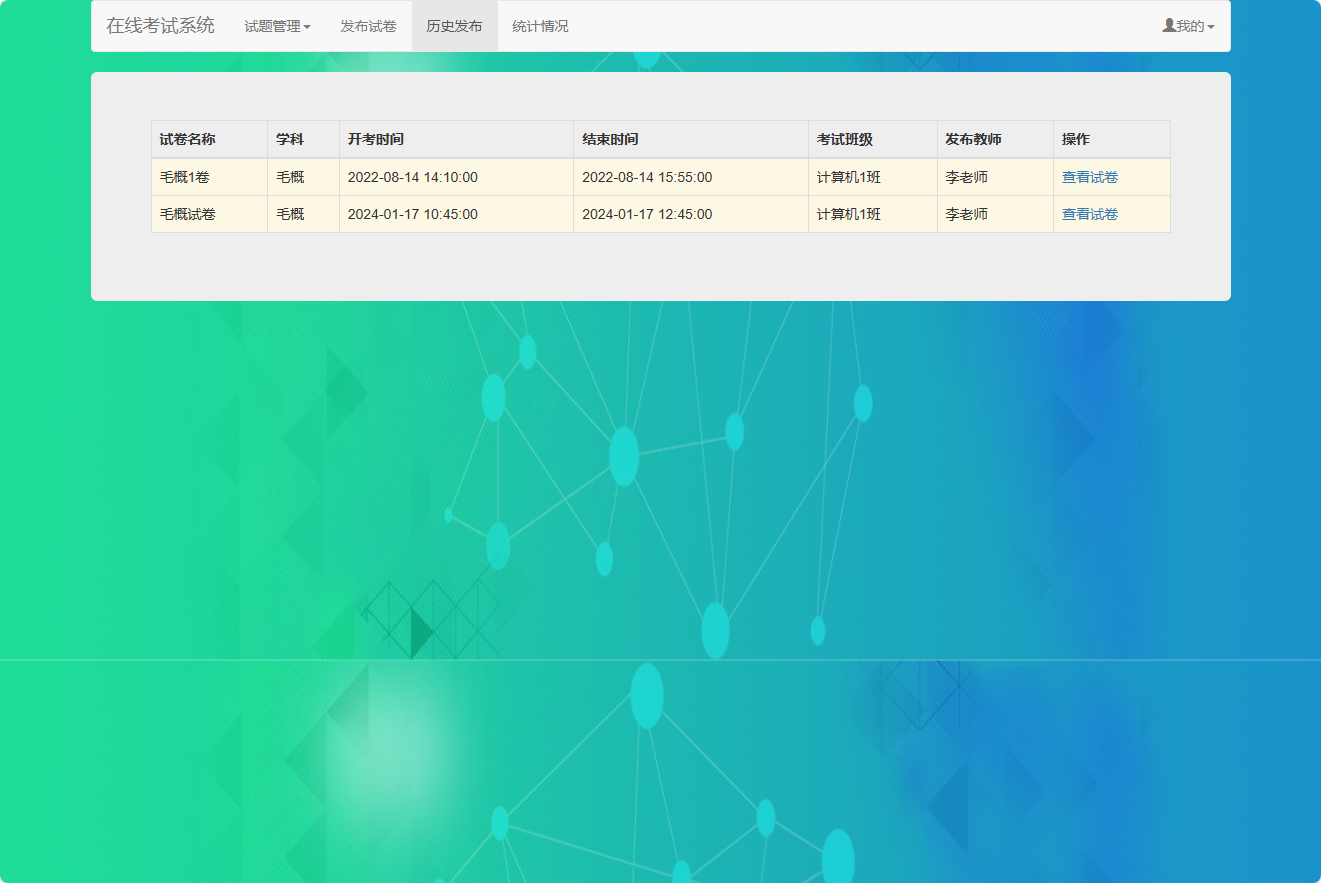Click the 结束时间 column header
Screen dimensions: 1321x883
[608, 139]
